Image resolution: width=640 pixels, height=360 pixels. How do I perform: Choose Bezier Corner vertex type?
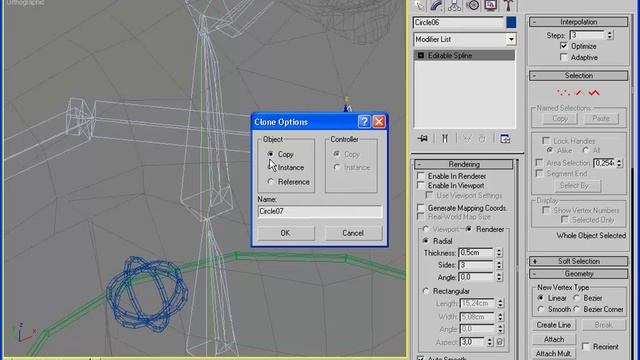coord(576,309)
